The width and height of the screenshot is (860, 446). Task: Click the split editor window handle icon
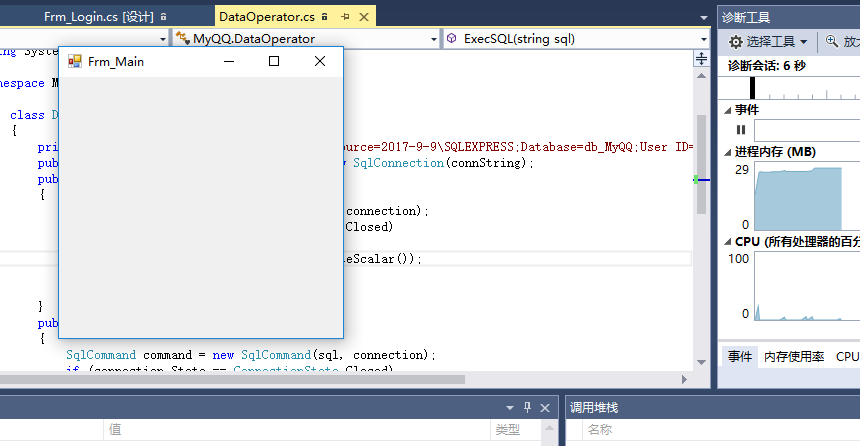click(x=701, y=59)
